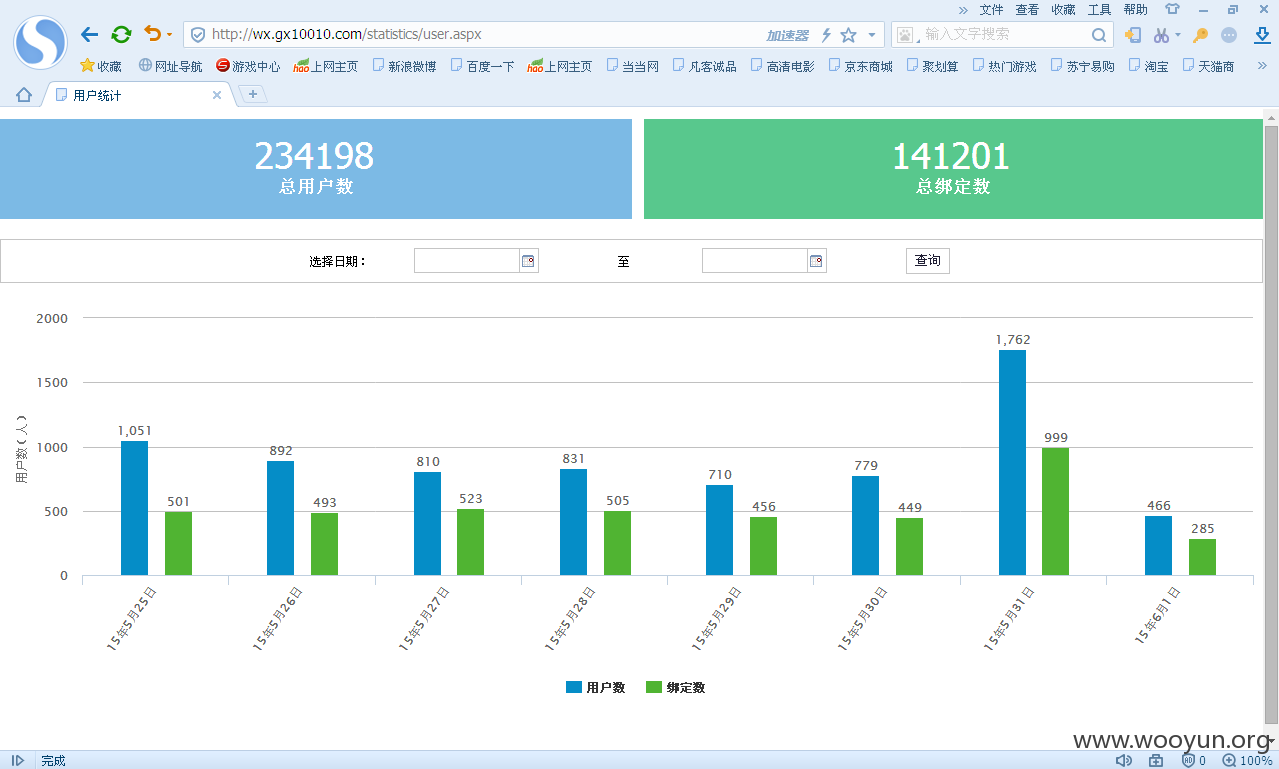
Task: Click the security shield icon in address bar
Action: [x=198, y=35]
